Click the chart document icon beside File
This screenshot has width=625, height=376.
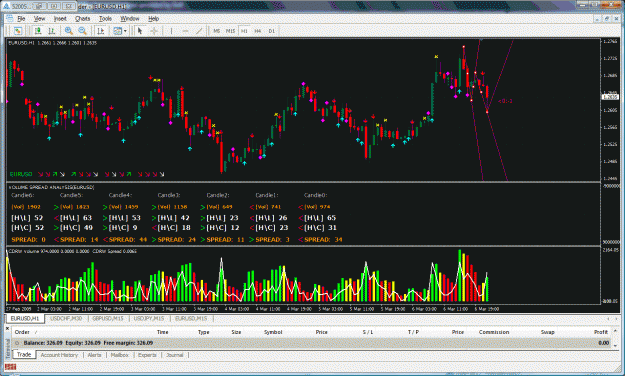[9, 19]
